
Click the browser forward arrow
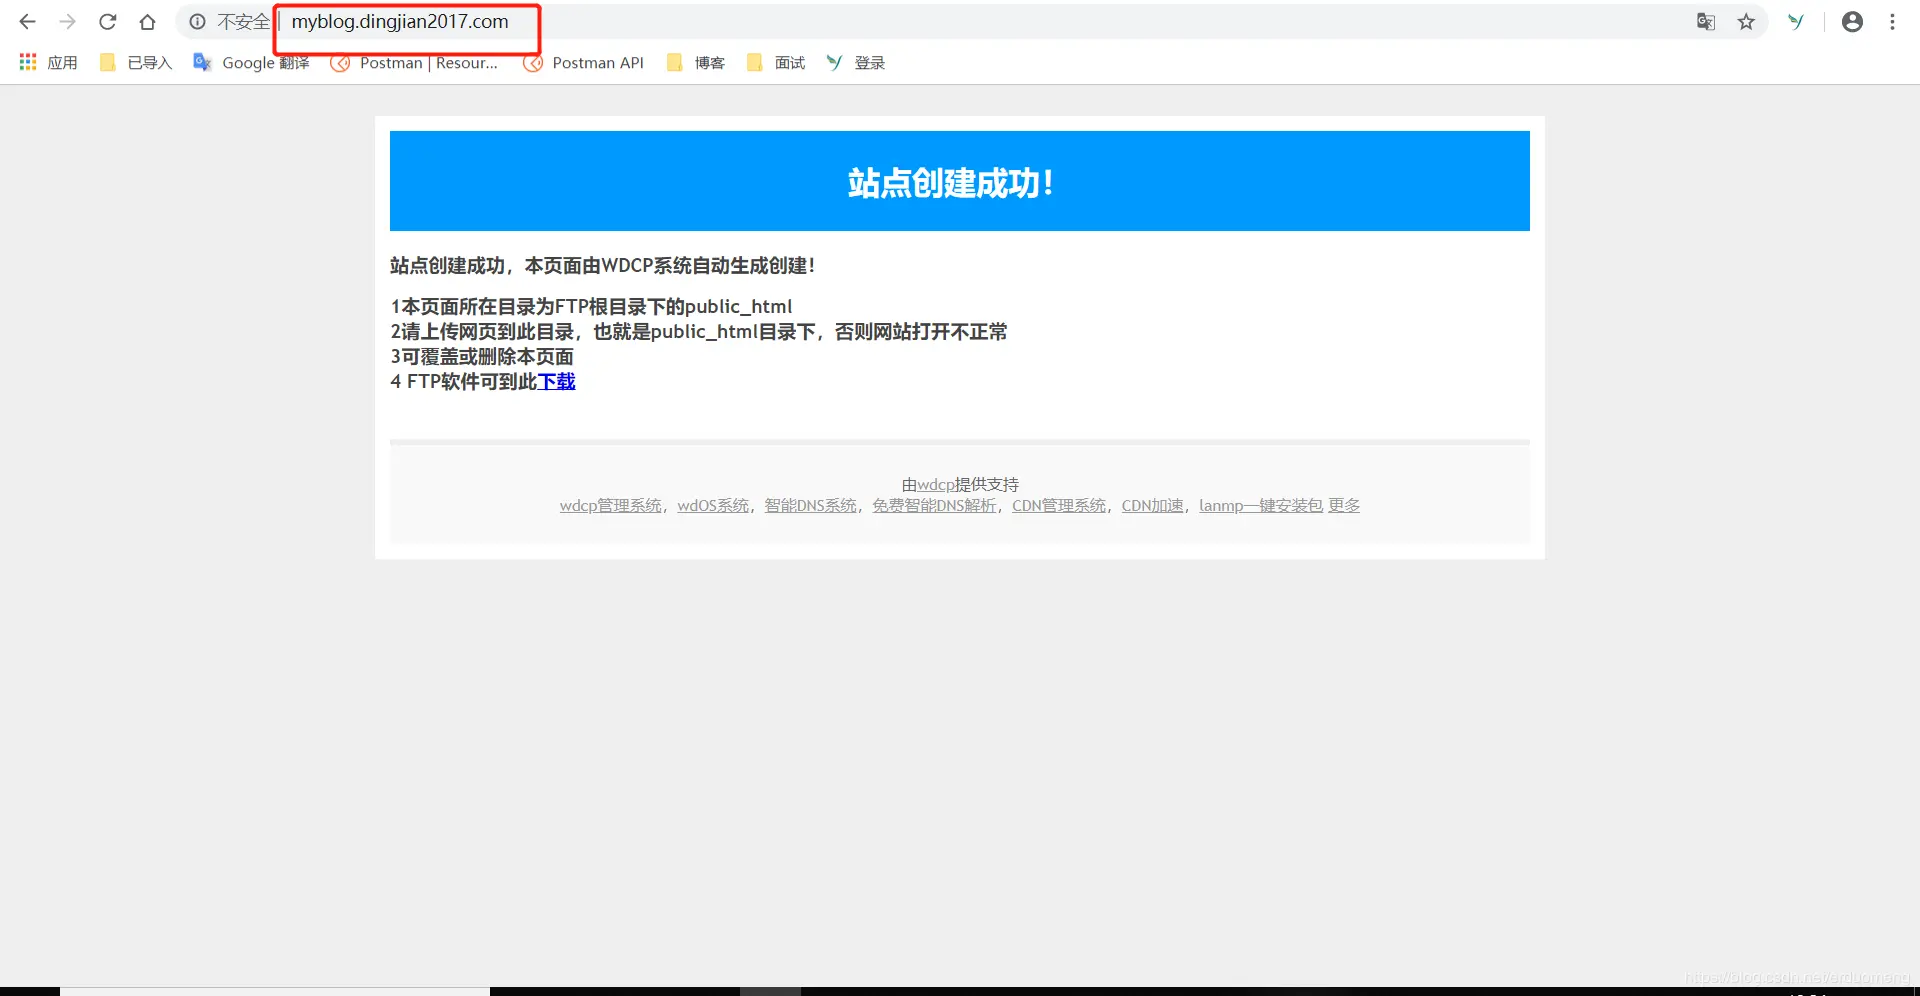click(67, 21)
